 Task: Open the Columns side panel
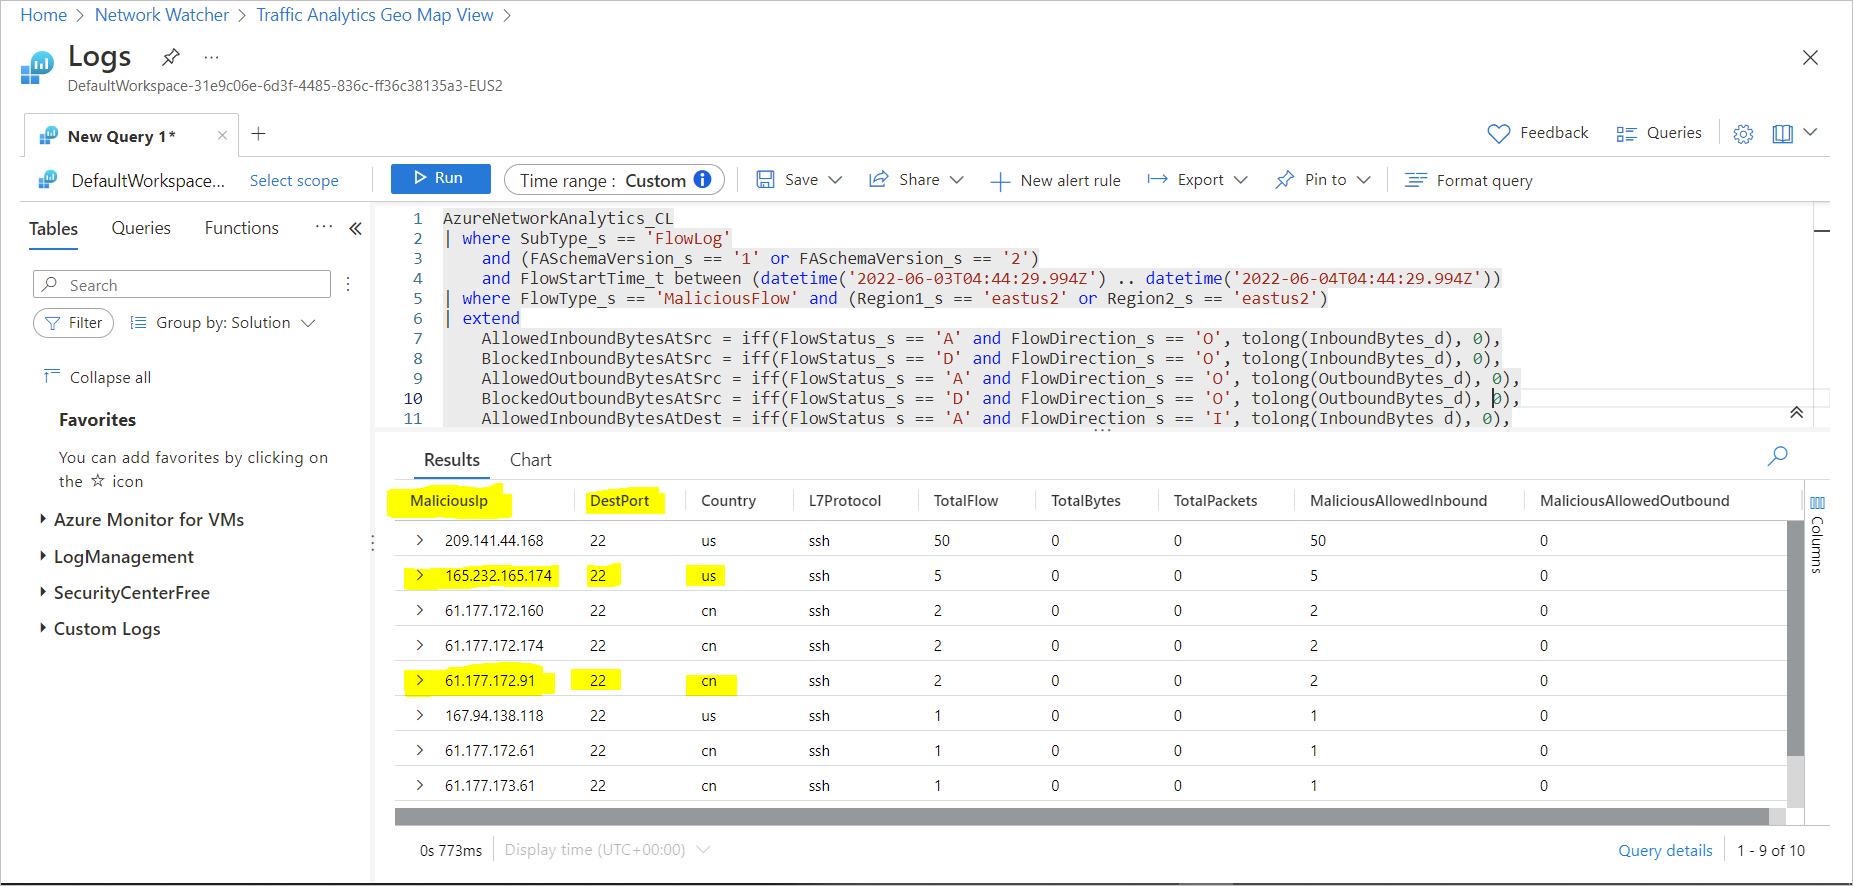(1817, 535)
